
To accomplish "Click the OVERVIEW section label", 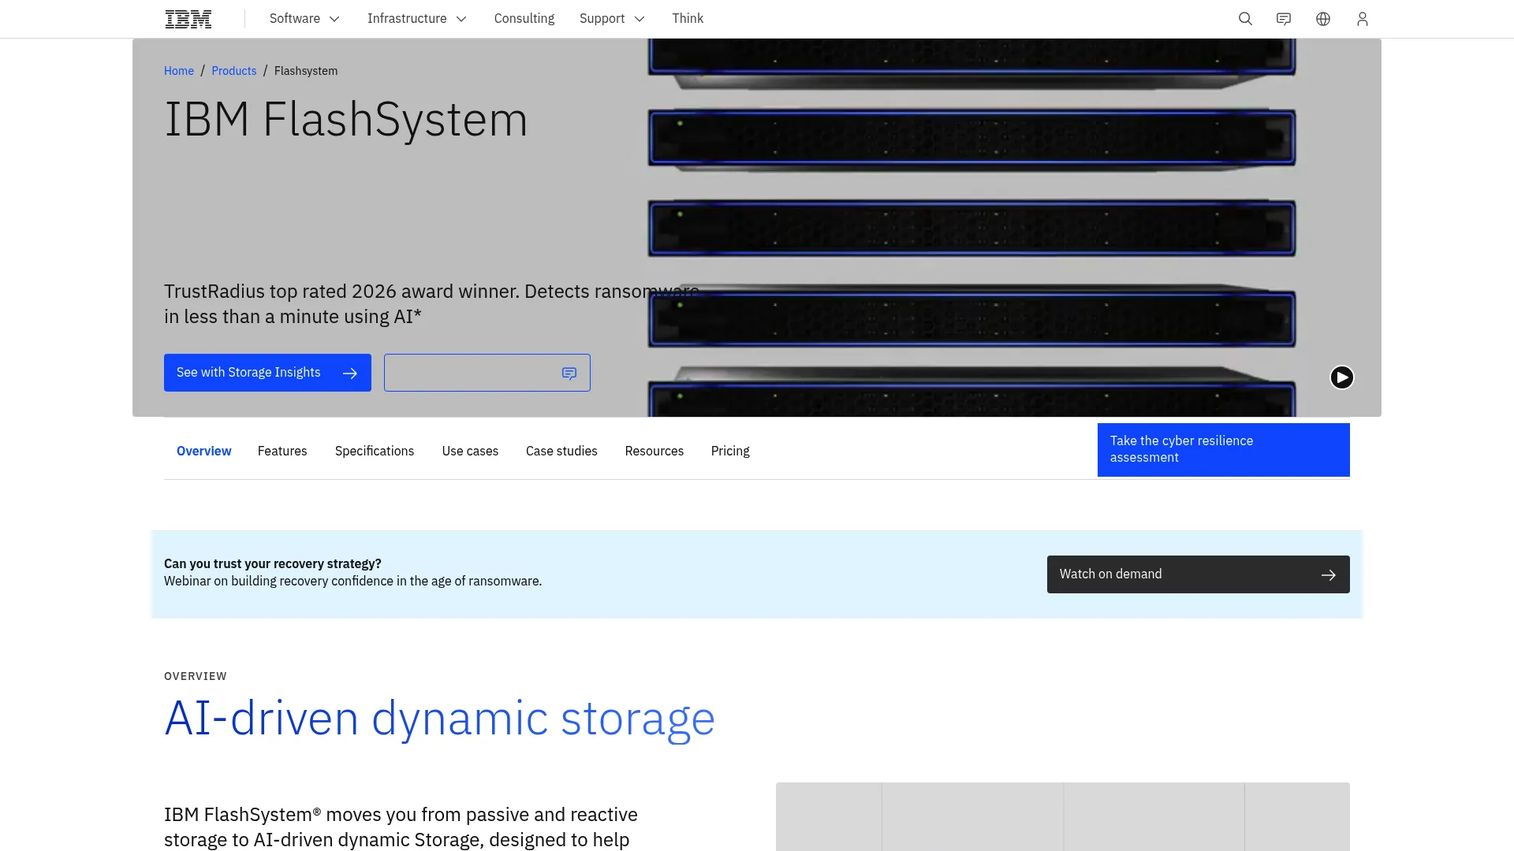I will (x=195, y=676).
